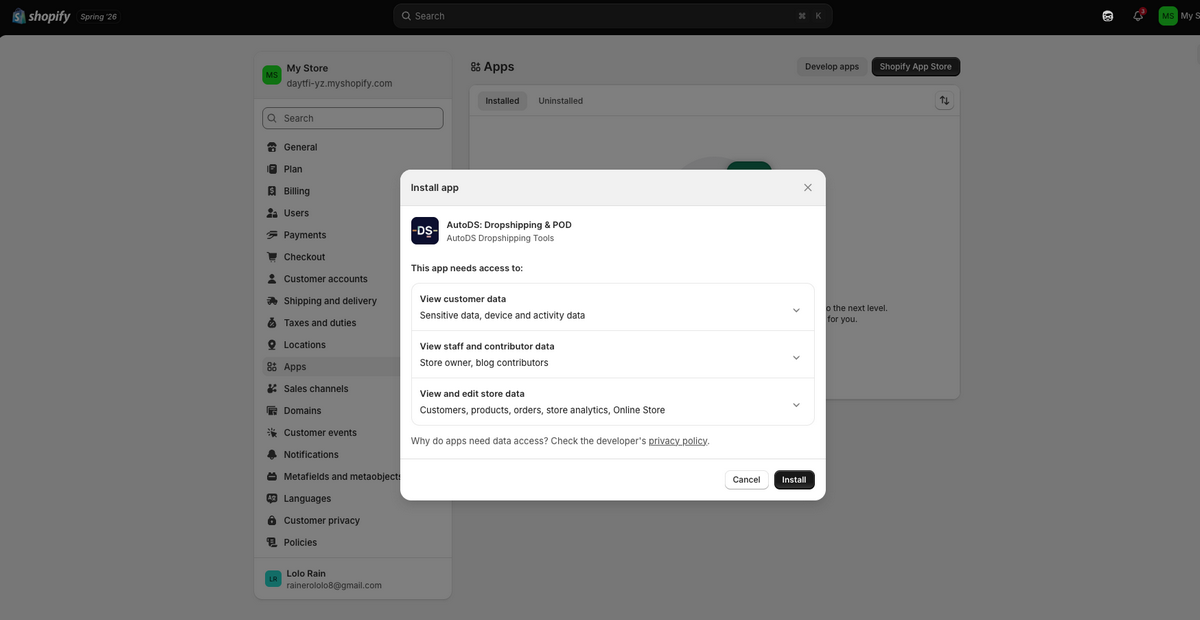The height and width of the screenshot is (620, 1200).
Task: Open the Sidekick assistant icon in top bar
Action: pyautogui.click(x=1108, y=16)
